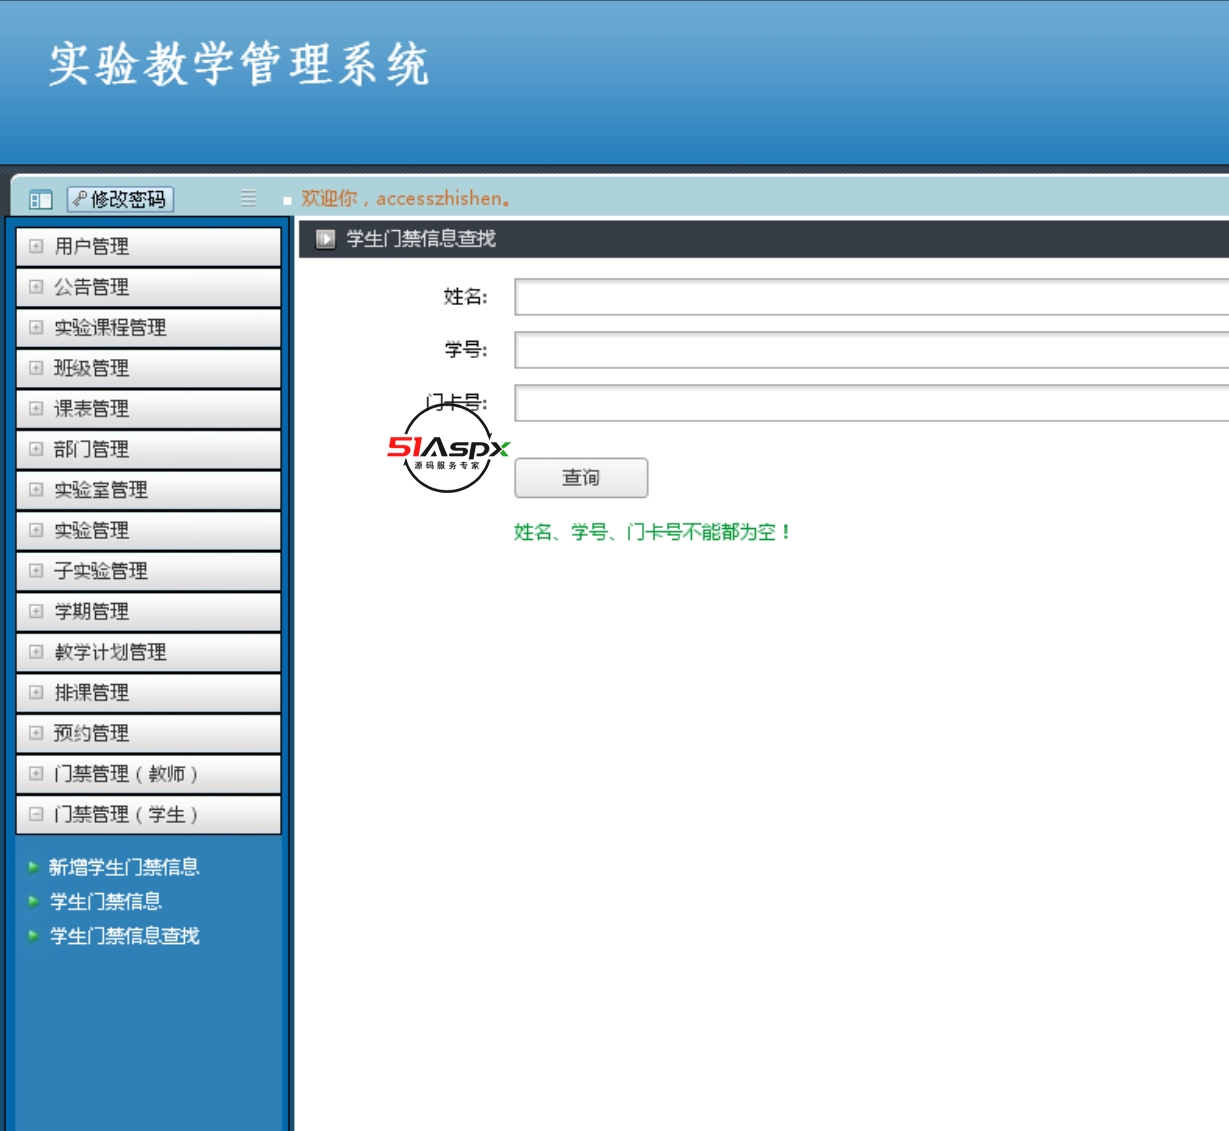Click the green arrow beside 学生门禁信息

(x=34, y=901)
